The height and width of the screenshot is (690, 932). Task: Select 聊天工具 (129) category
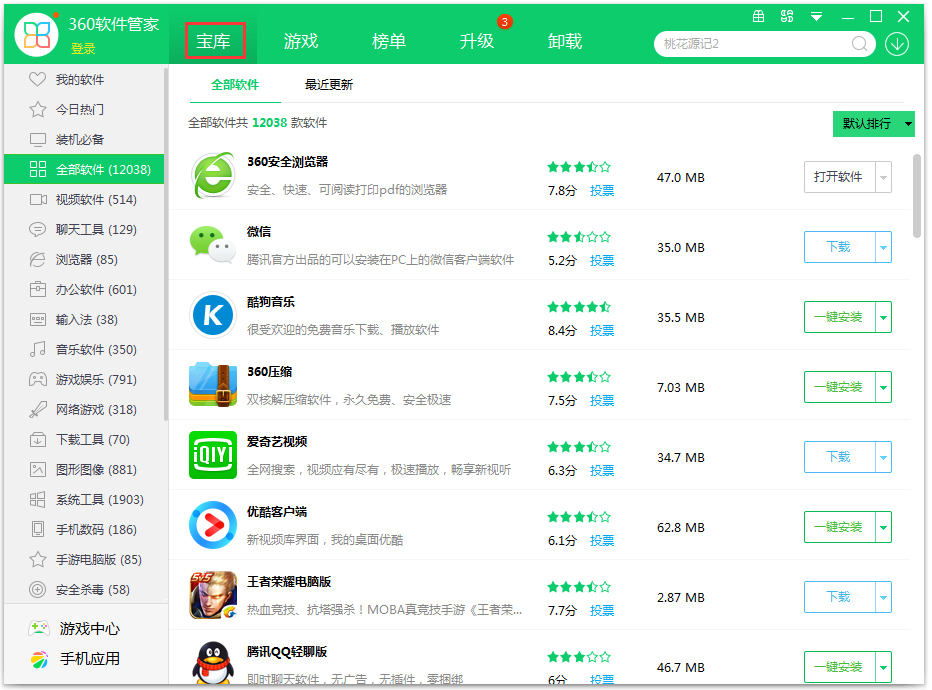pos(84,229)
